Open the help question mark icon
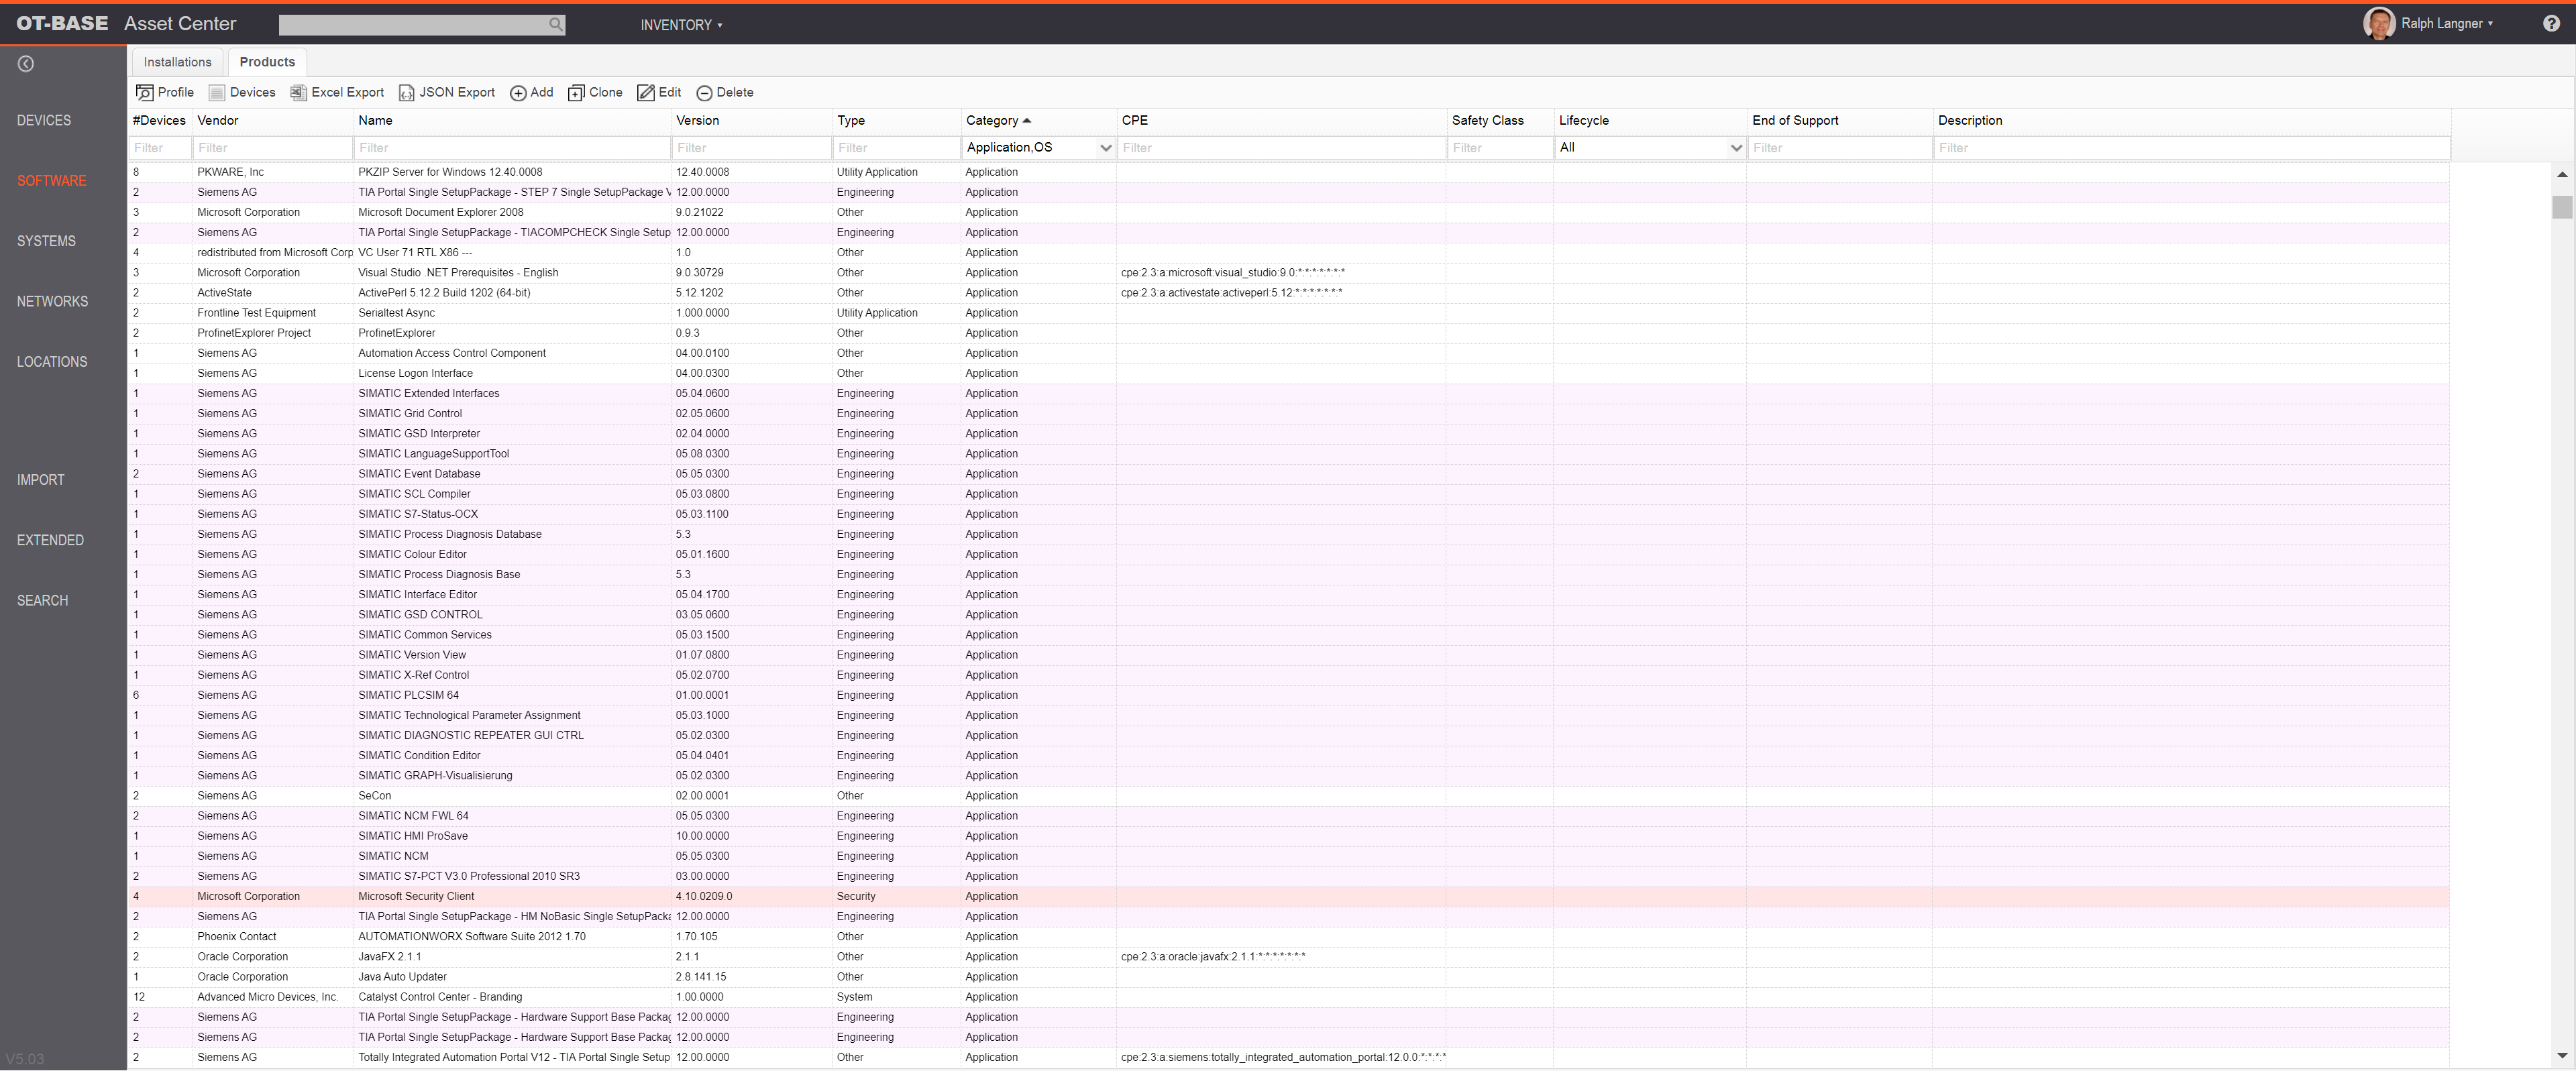The width and height of the screenshot is (2576, 1073). tap(2551, 24)
